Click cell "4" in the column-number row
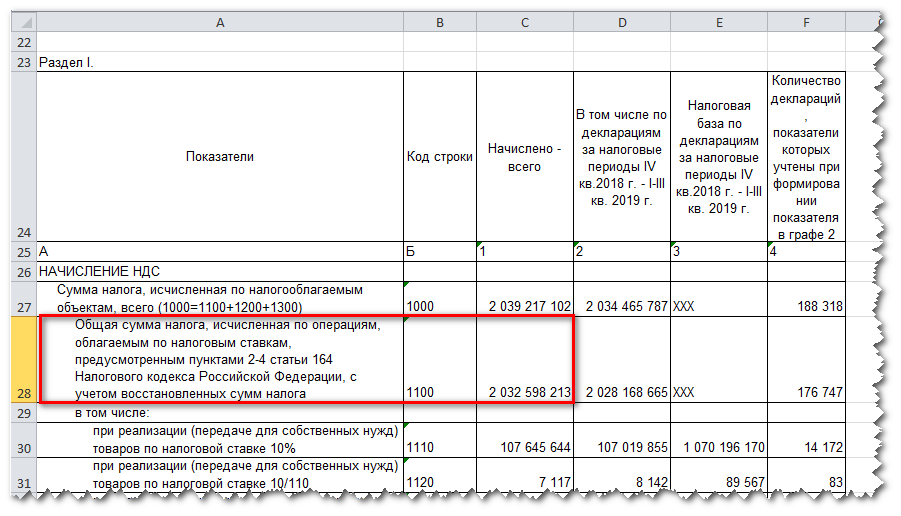 [x=806, y=252]
